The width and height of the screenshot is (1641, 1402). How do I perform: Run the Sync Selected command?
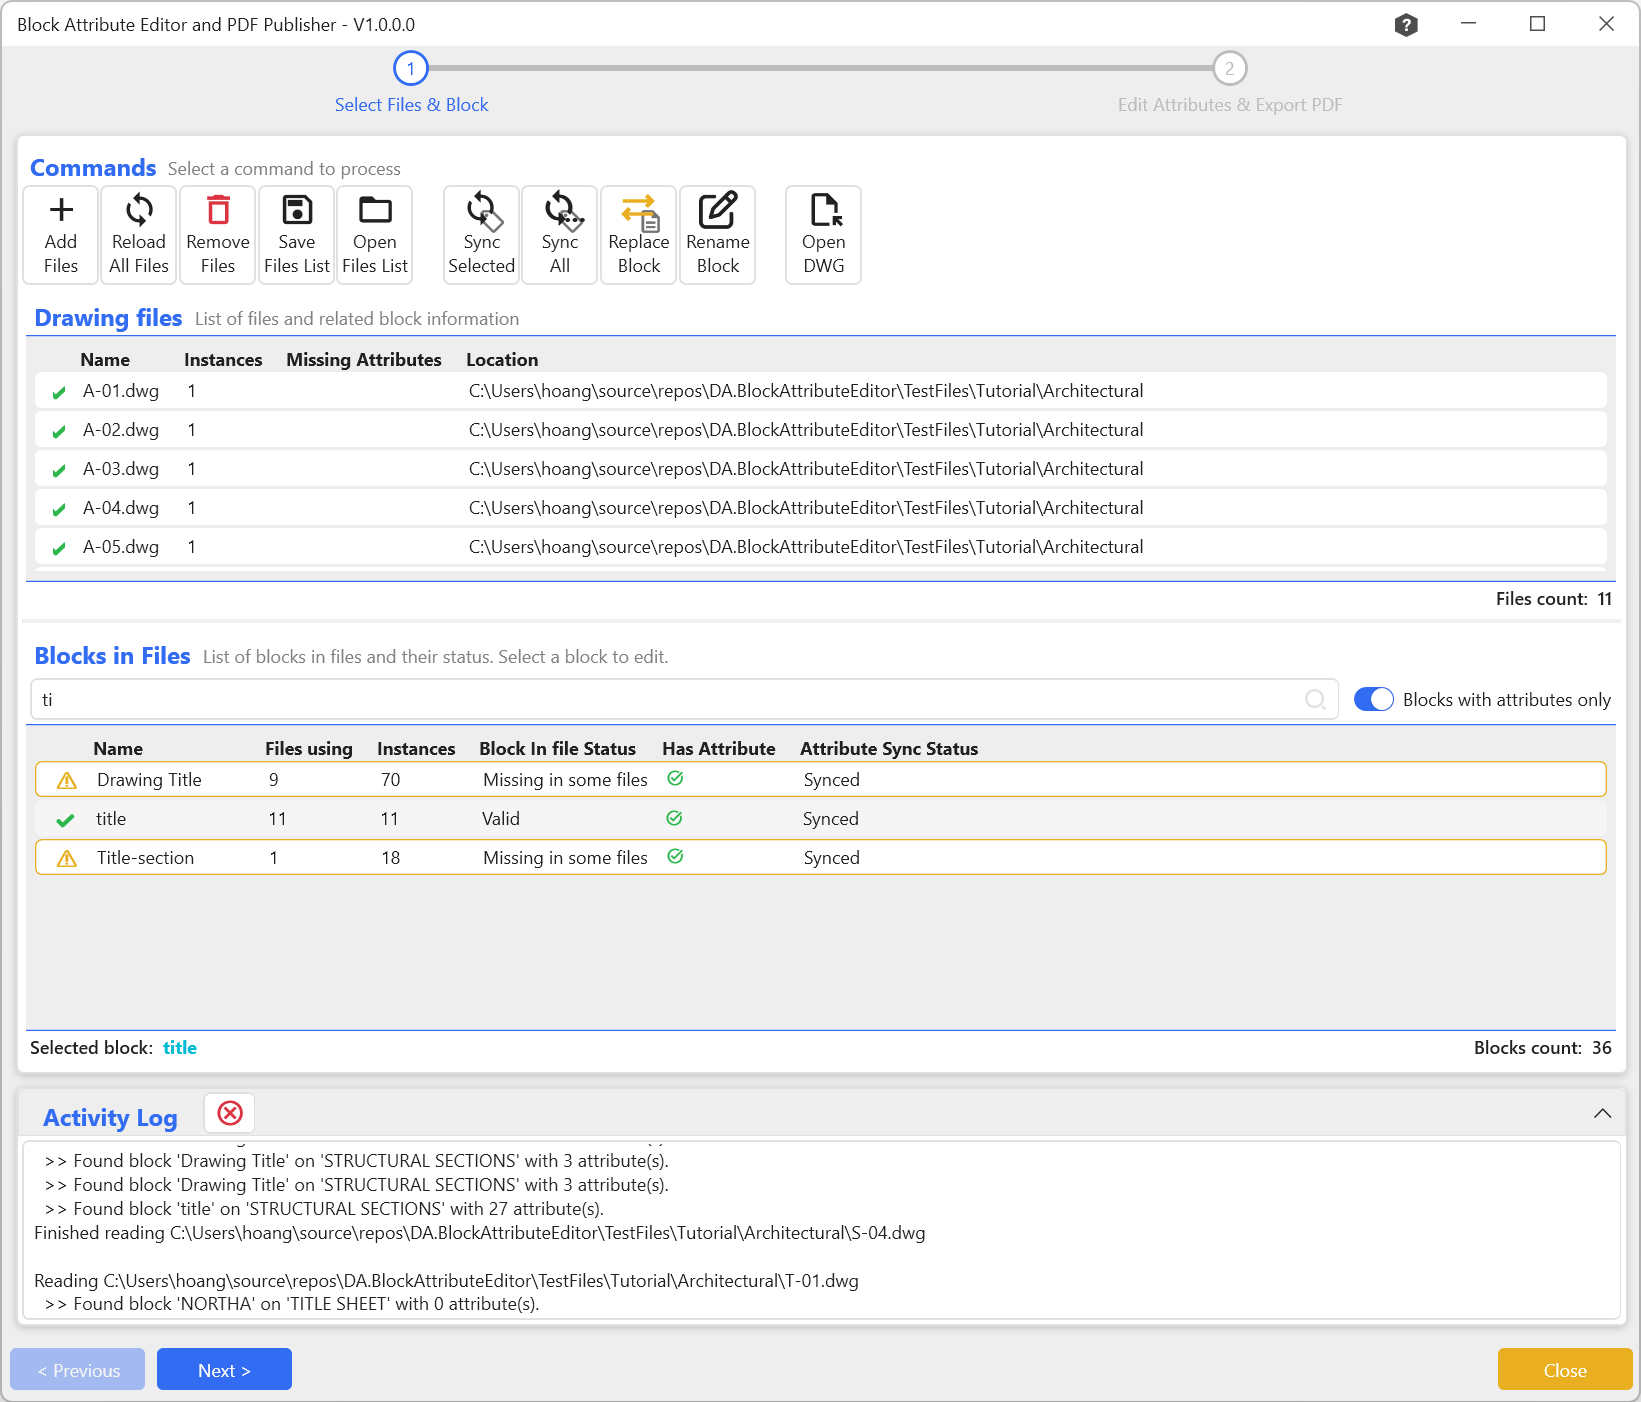click(x=482, y=235)
